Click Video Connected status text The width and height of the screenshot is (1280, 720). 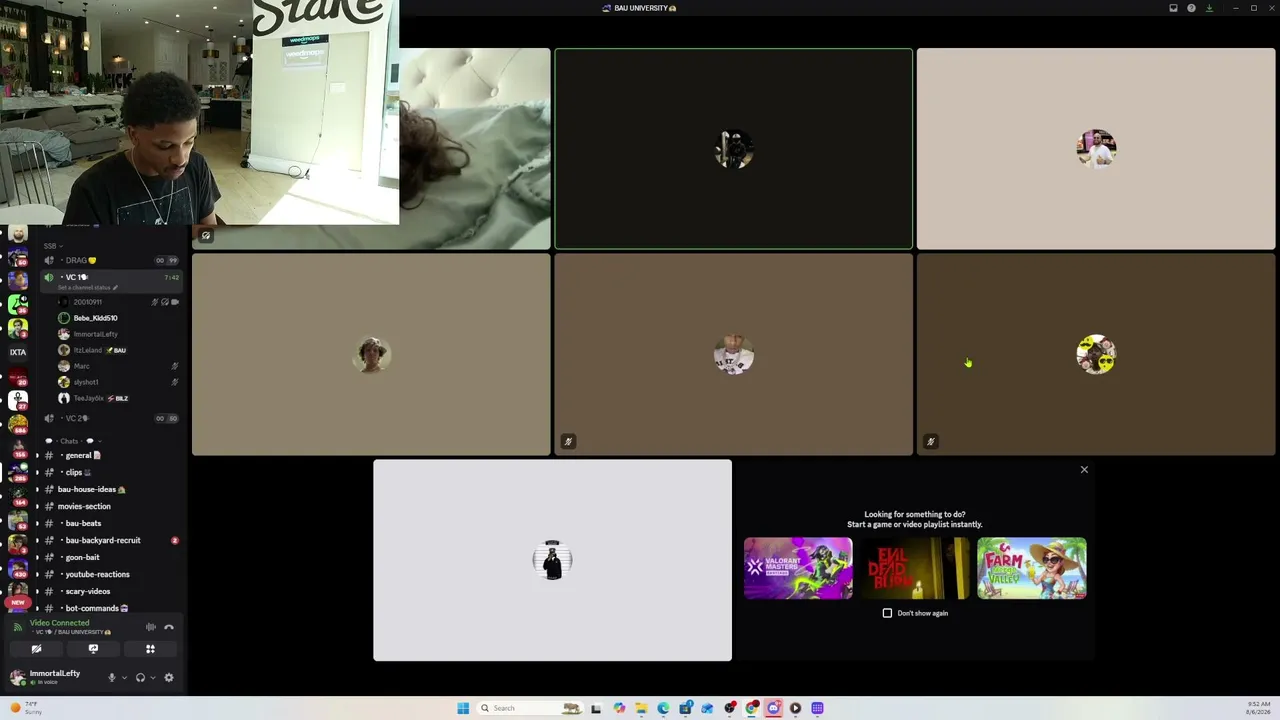[x=59, y=623]
